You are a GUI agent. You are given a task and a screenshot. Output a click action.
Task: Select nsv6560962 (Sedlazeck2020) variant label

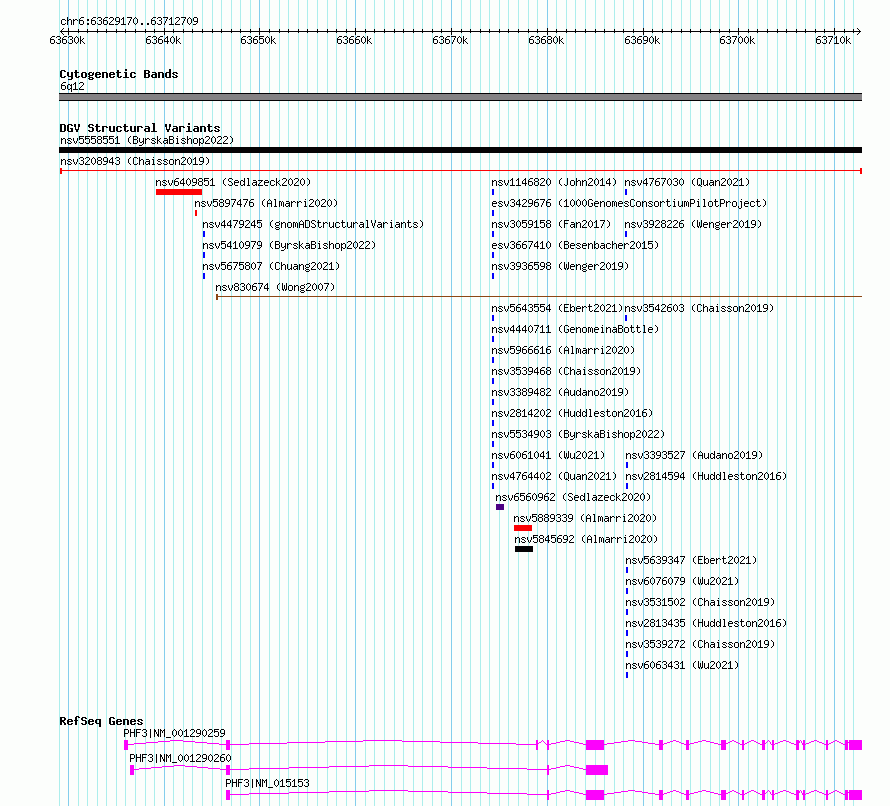tap(573, 497)
